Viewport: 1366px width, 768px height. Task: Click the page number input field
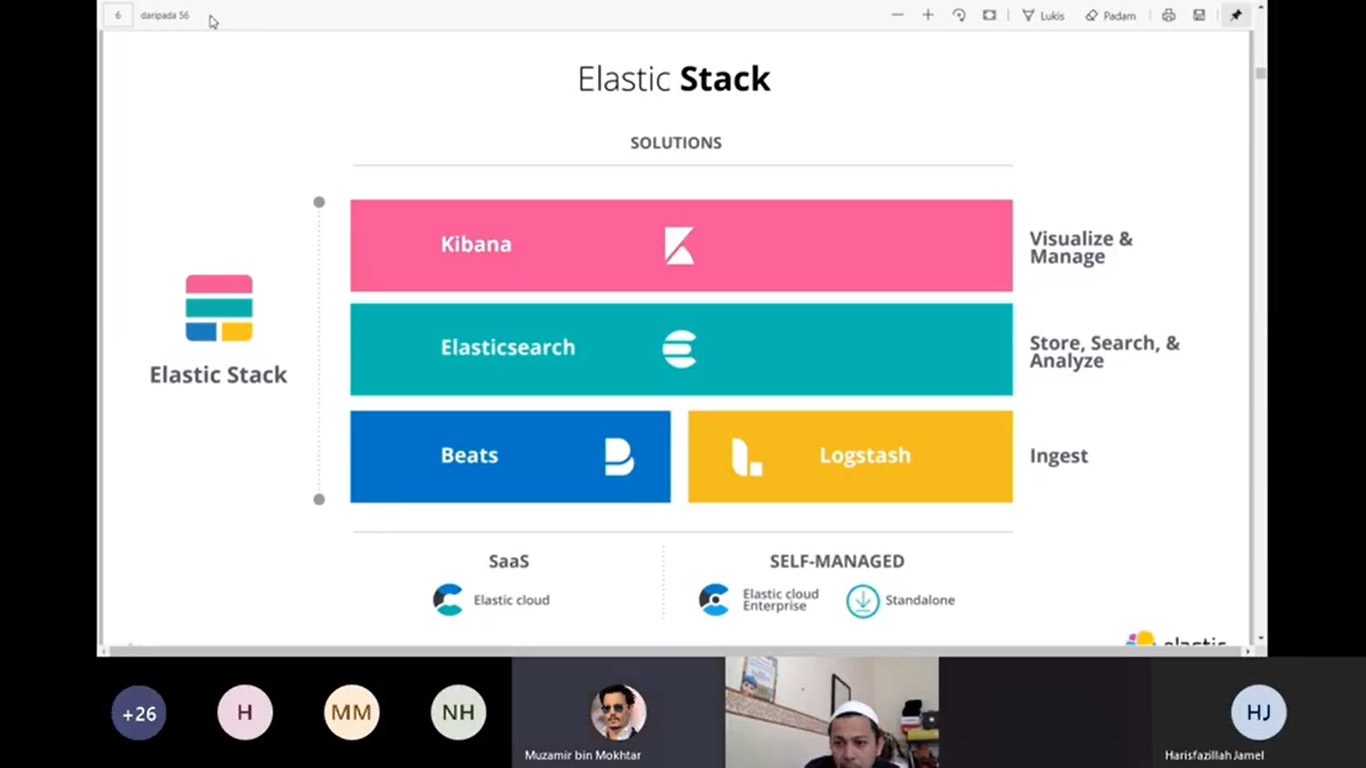pyautogui.click(x=118, y=16)
